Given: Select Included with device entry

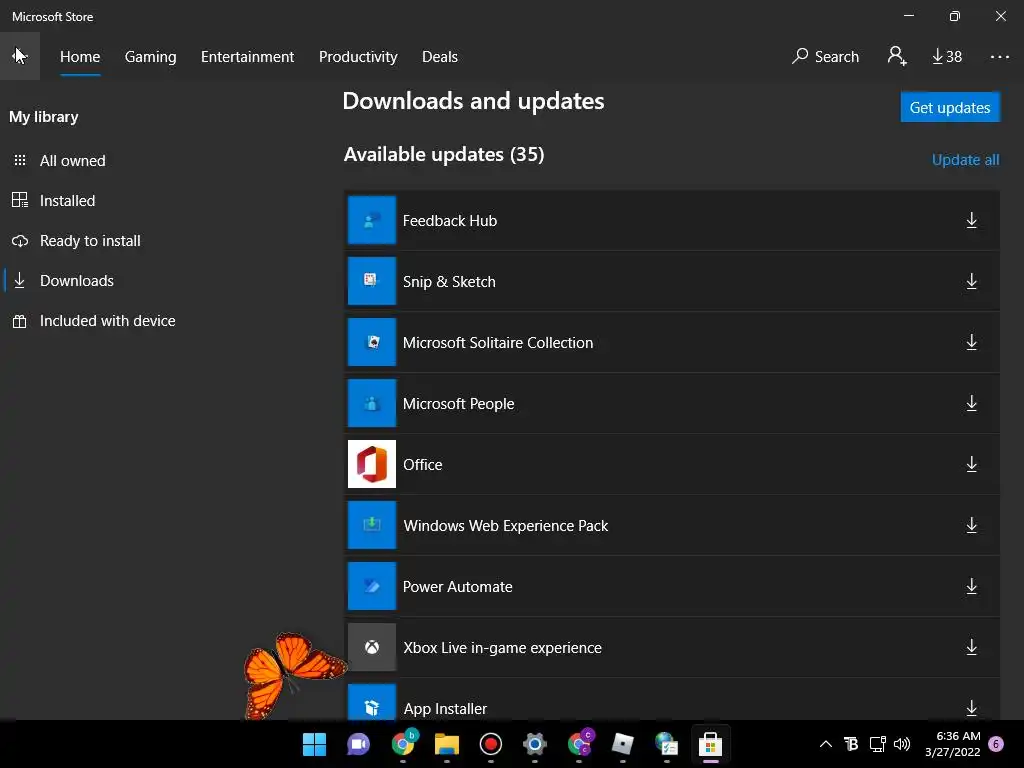Looking at the screenshot, I should pyautogui.click(x=107, y=321).
